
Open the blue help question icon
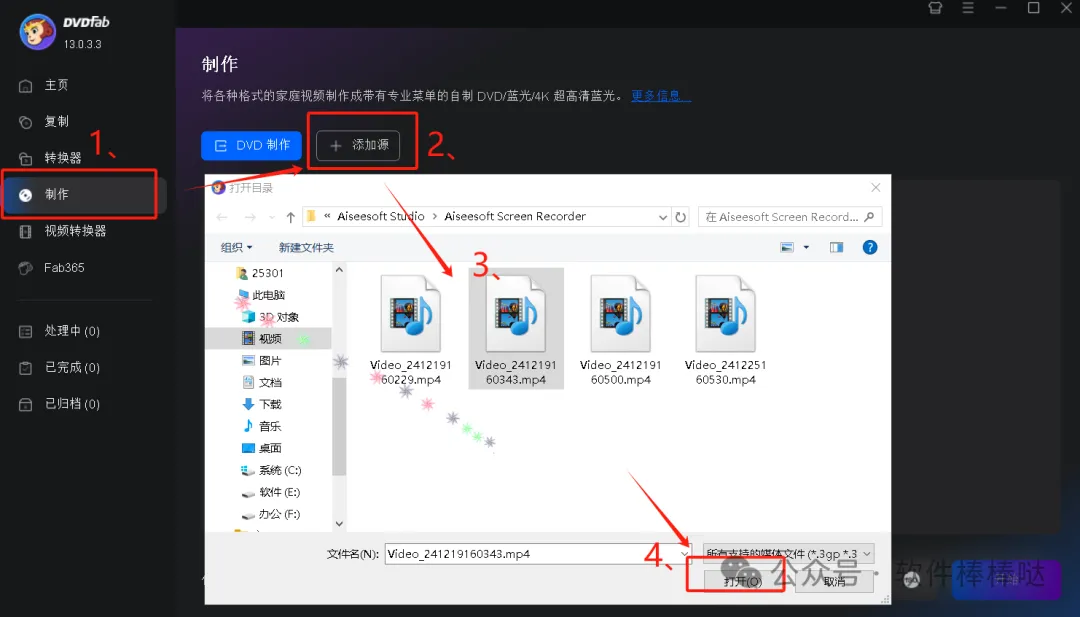coord(870,247)
